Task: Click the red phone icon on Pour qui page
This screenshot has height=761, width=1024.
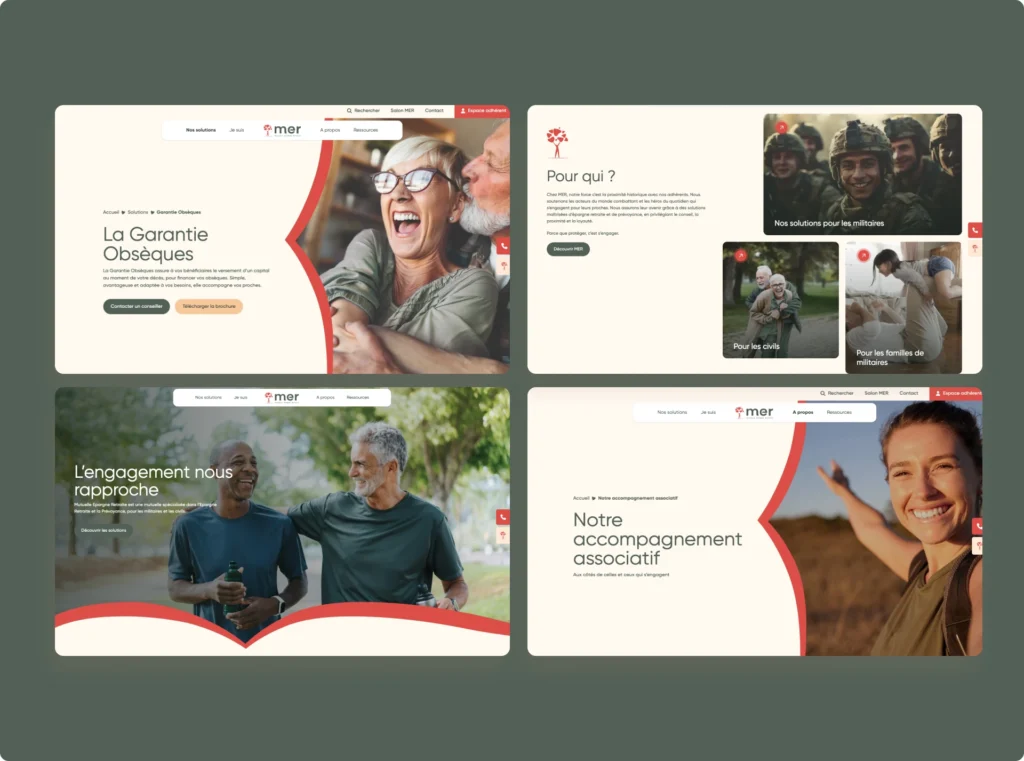Action: pyautogui.click(x=975, y=230)
